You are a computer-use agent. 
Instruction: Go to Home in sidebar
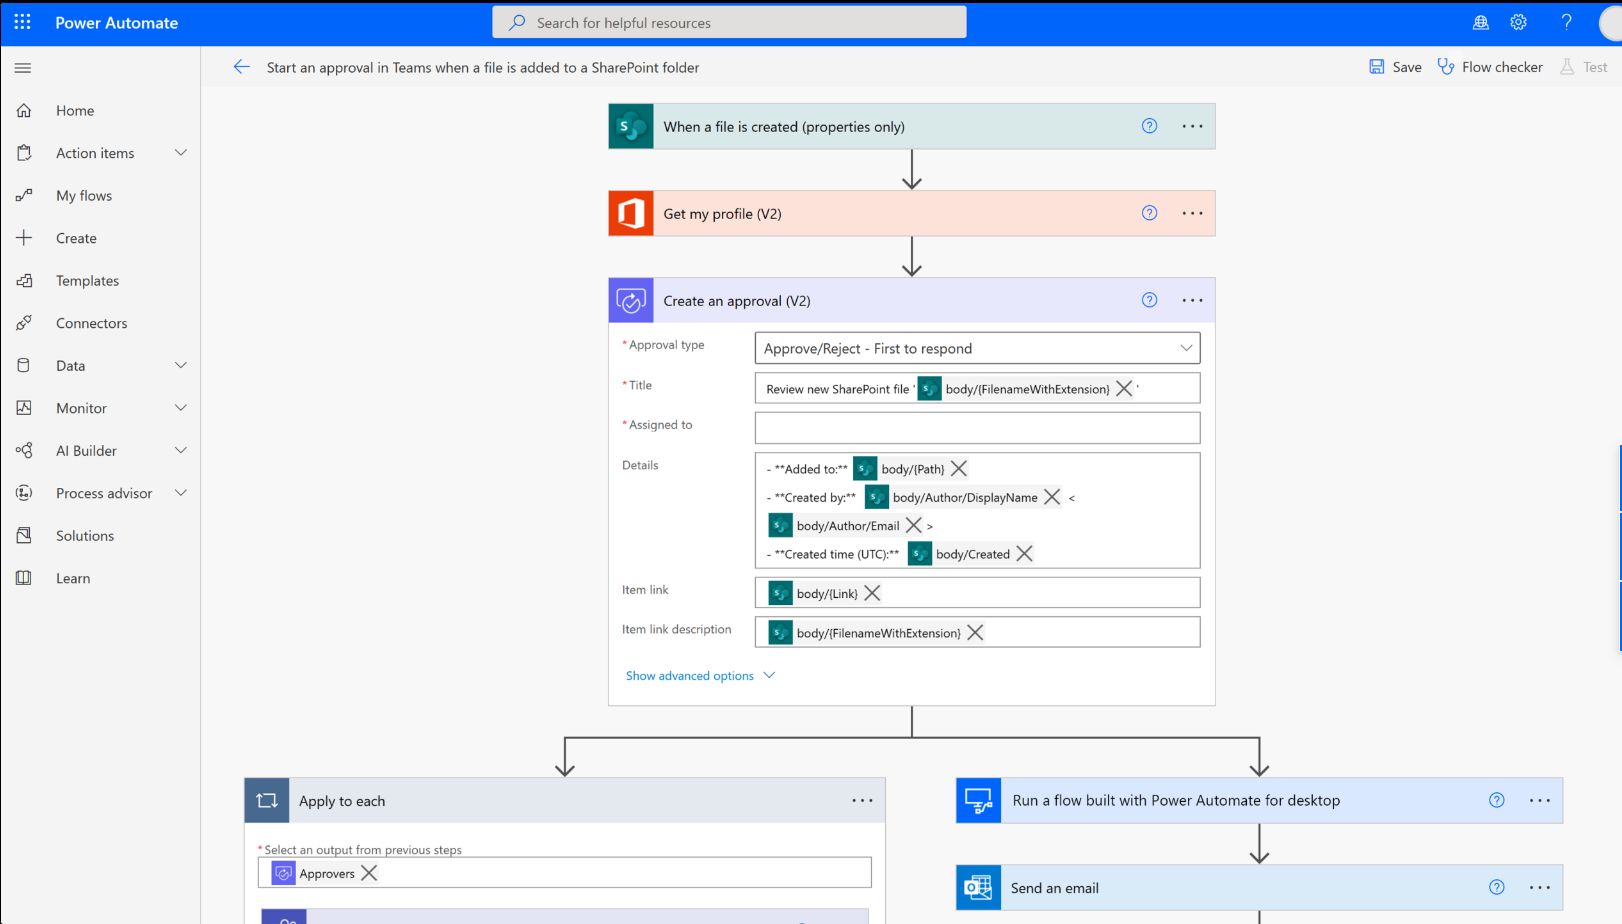(x=75, y=111)
